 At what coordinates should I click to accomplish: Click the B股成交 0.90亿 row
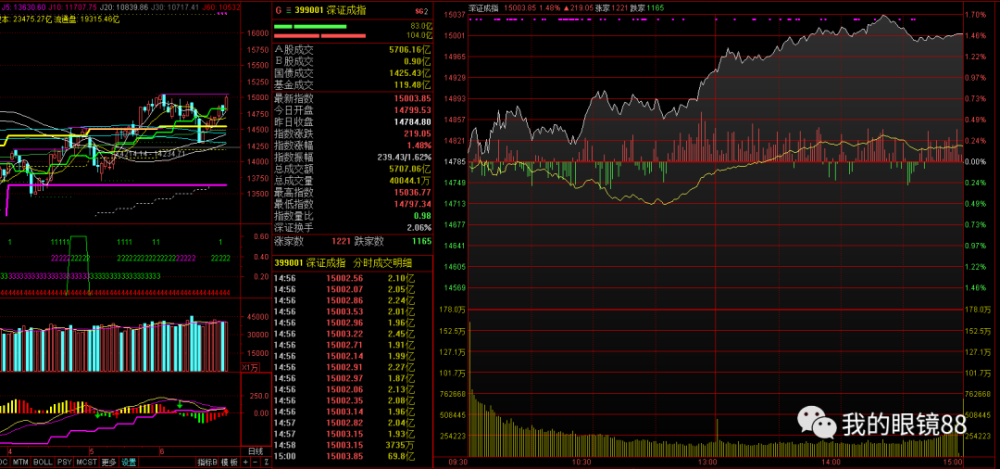pyautogui.click(x=353, y=61)
